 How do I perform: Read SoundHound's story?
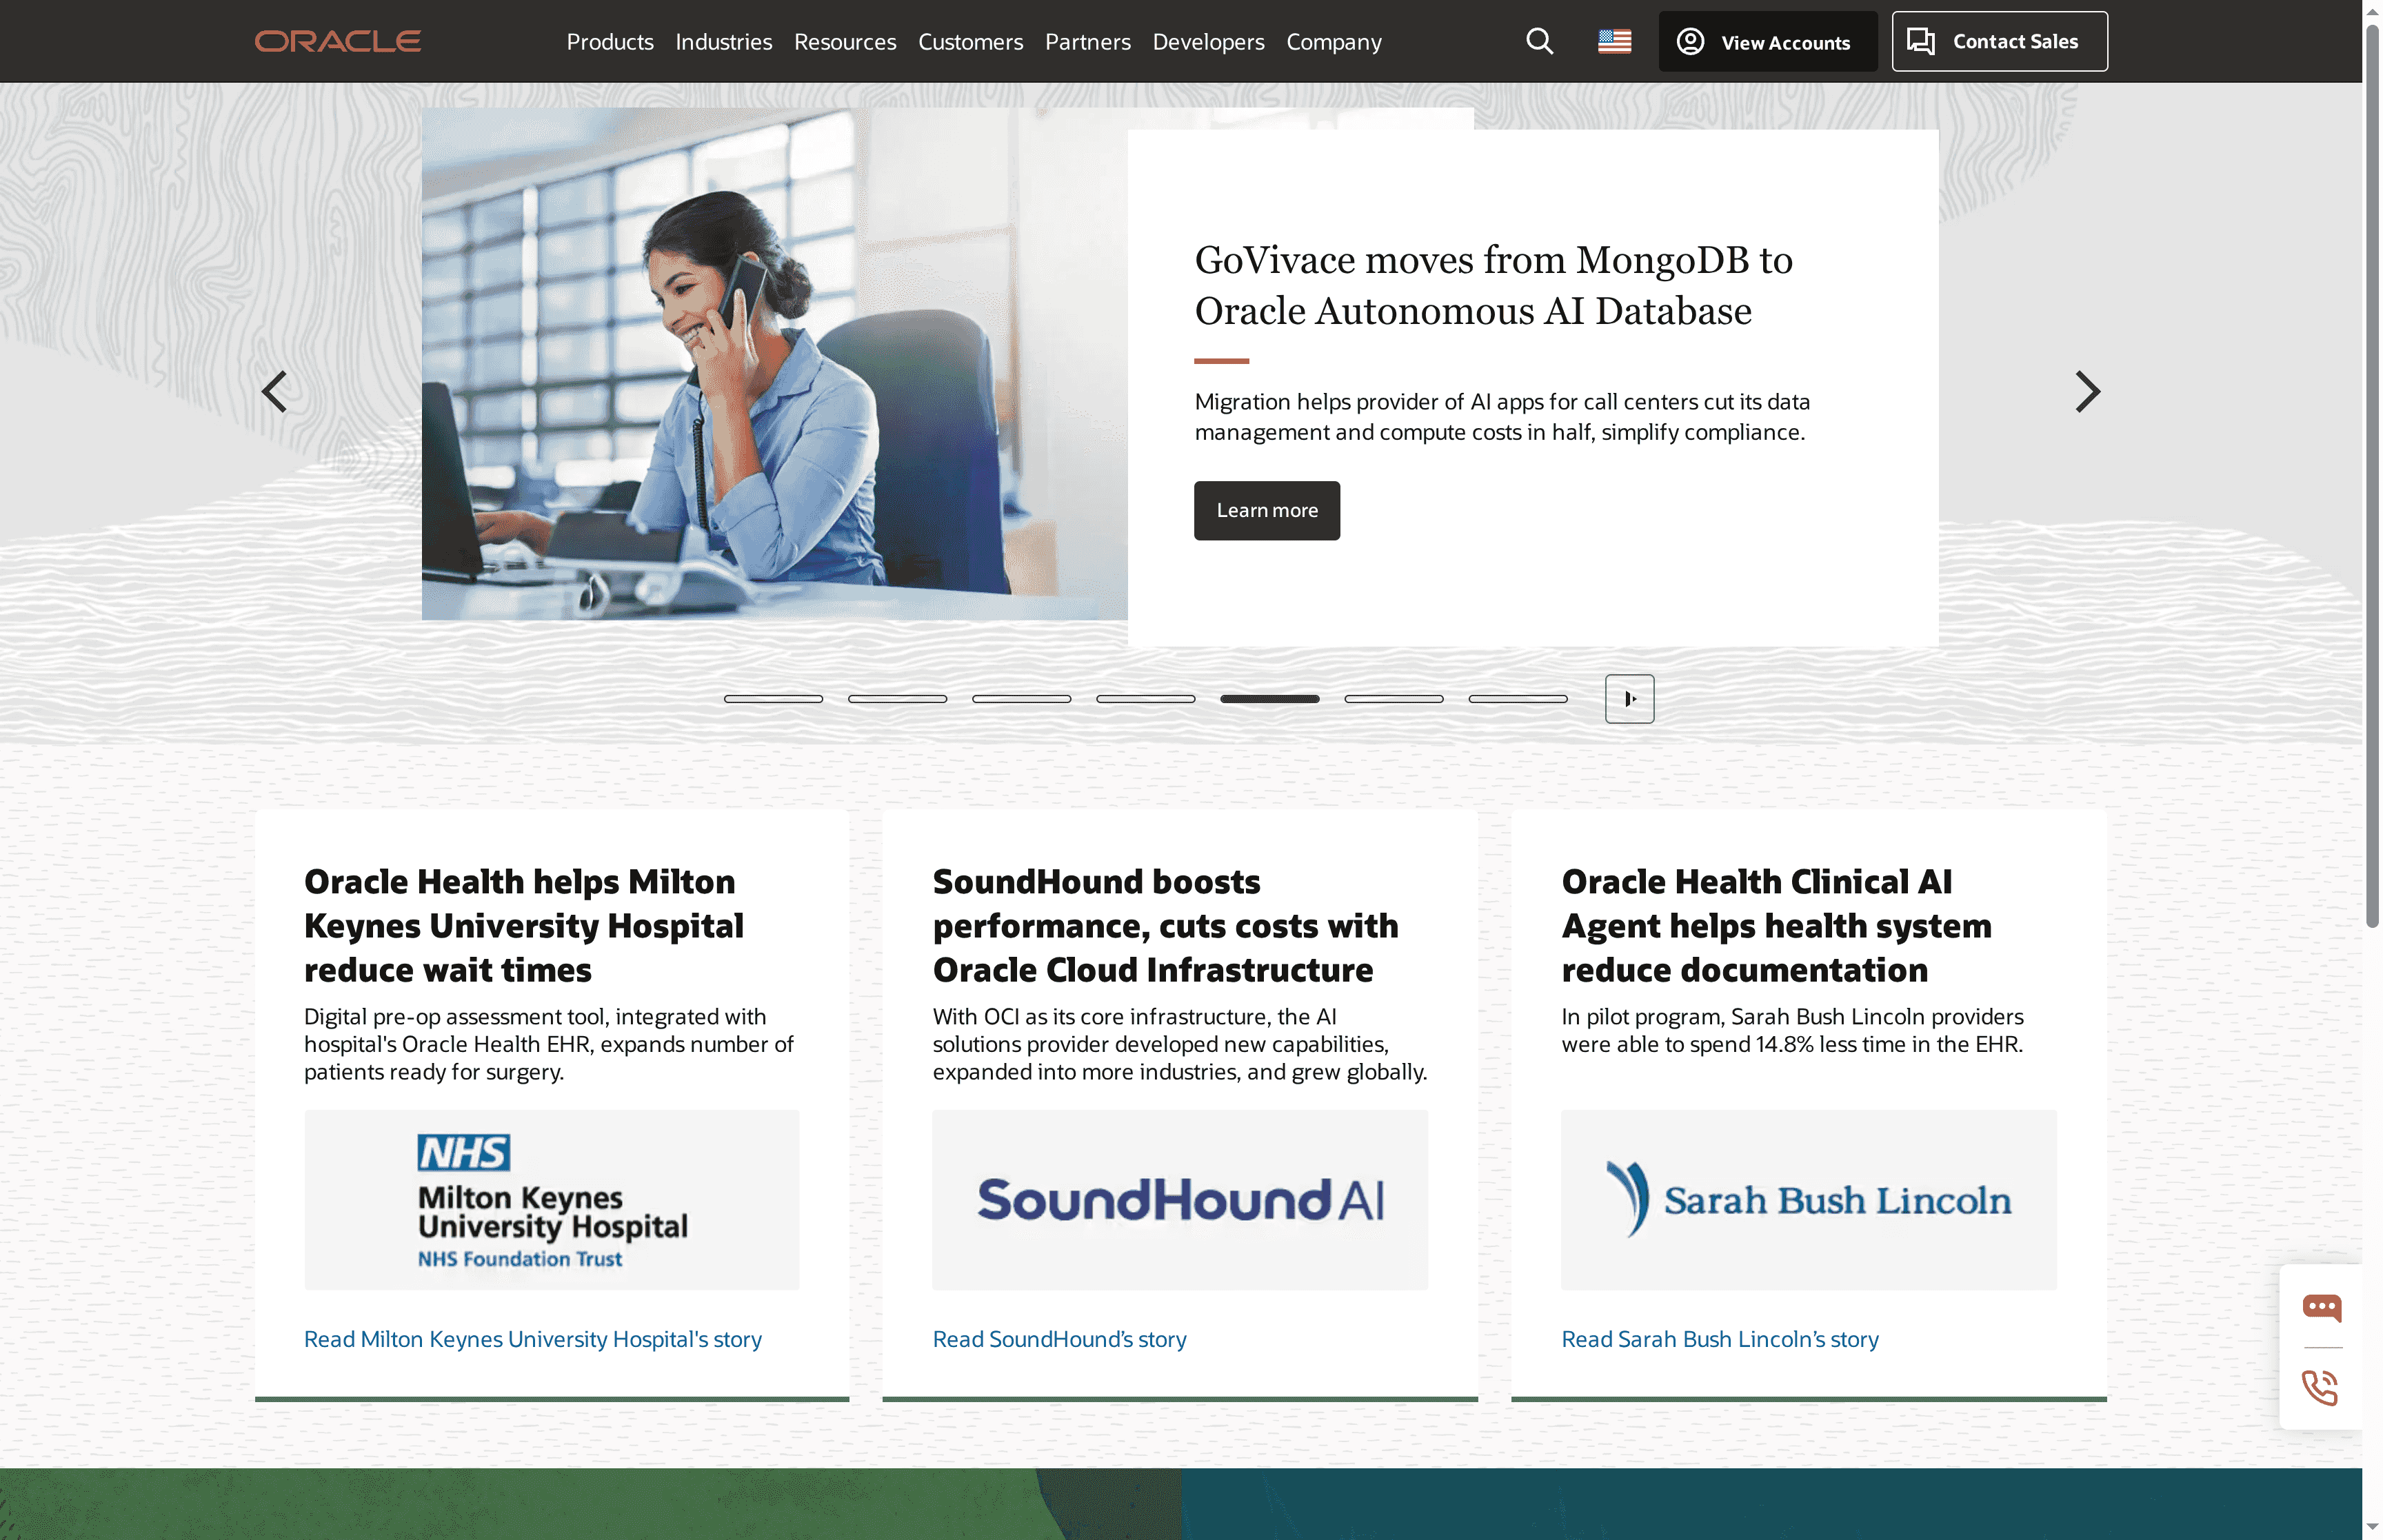(1059, 1338)
